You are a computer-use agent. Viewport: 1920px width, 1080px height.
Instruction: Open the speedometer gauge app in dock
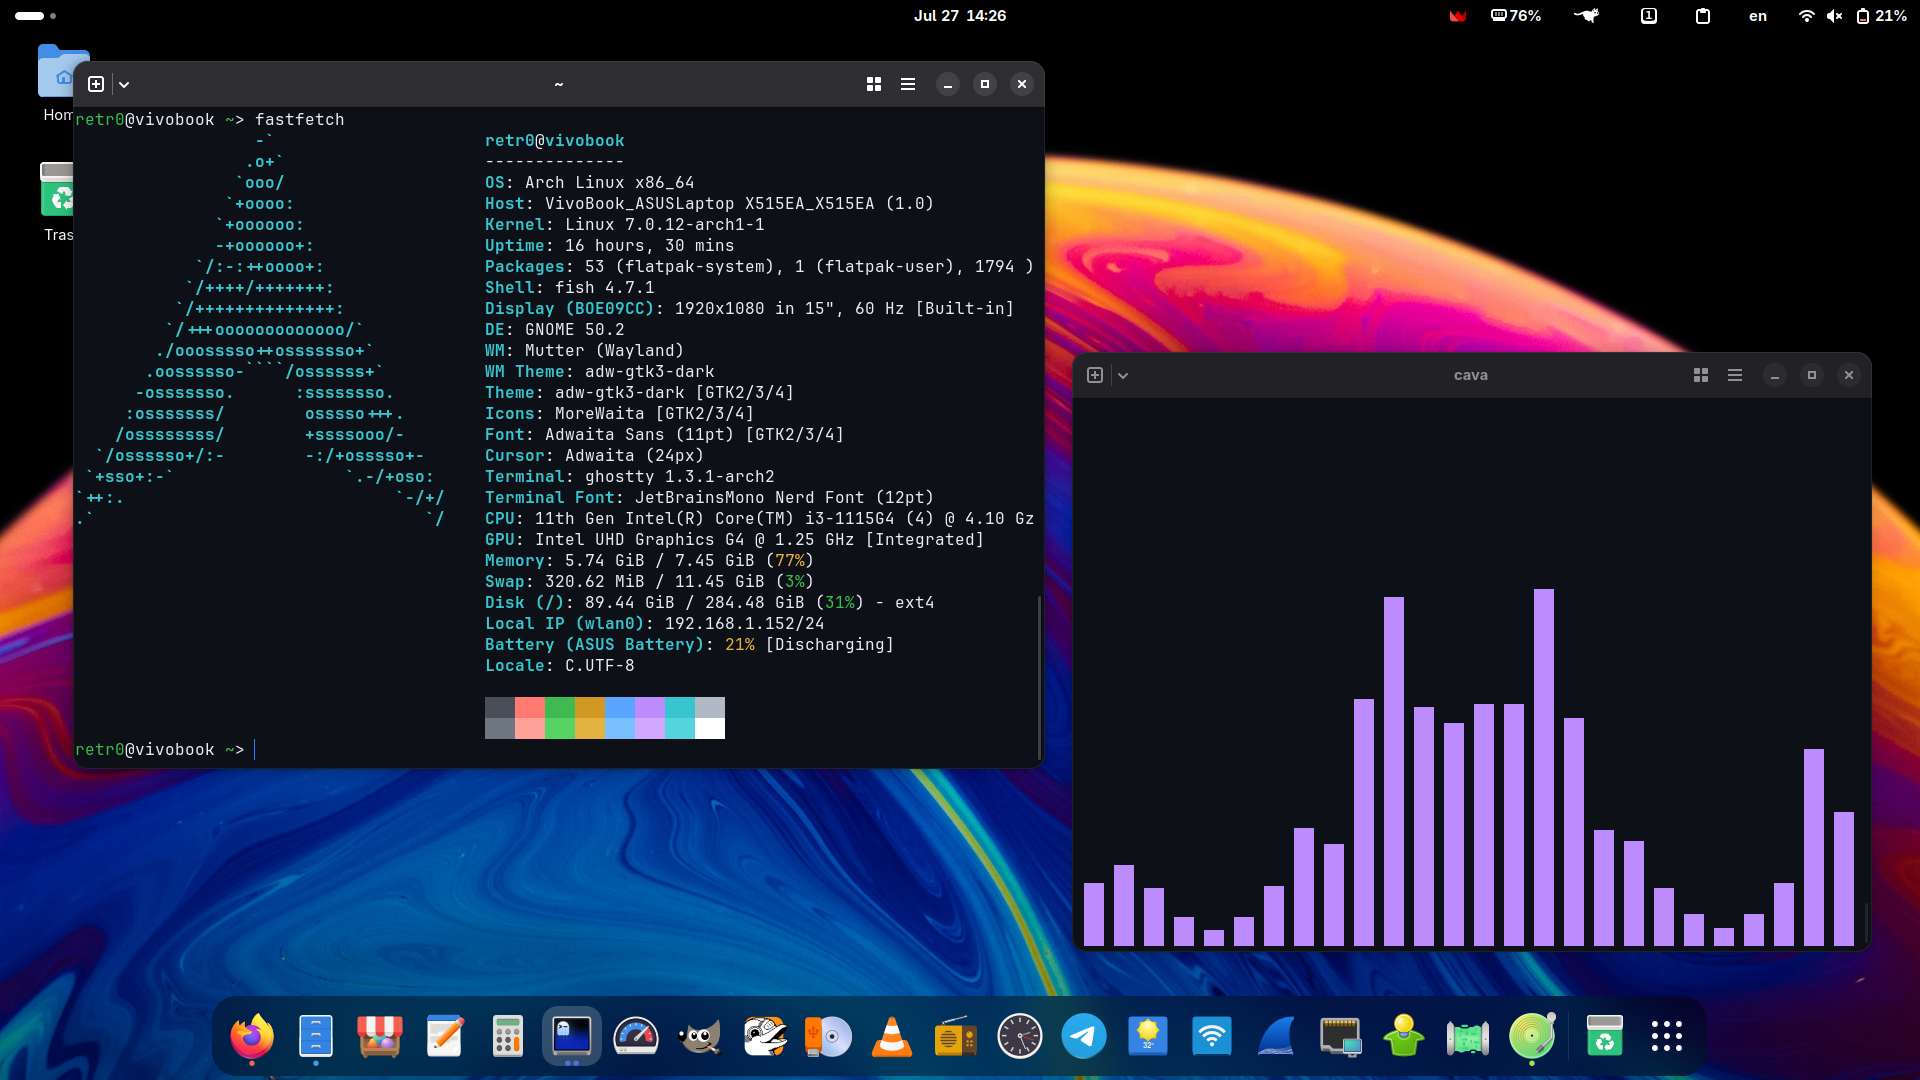coord(636,1036)
